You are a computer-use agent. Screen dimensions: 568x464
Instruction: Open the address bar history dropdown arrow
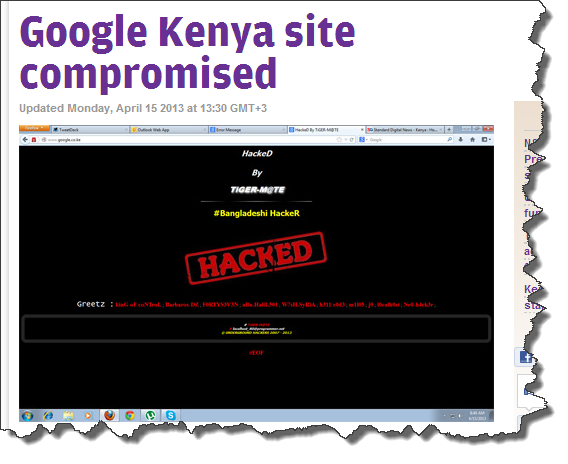point(346,139)
